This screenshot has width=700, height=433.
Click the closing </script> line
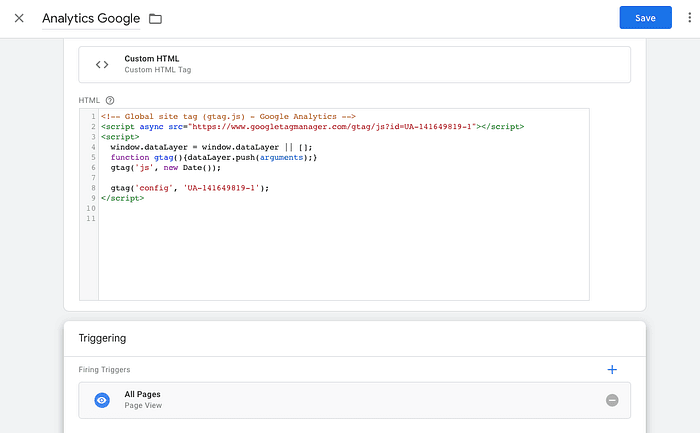coord(122,198)
